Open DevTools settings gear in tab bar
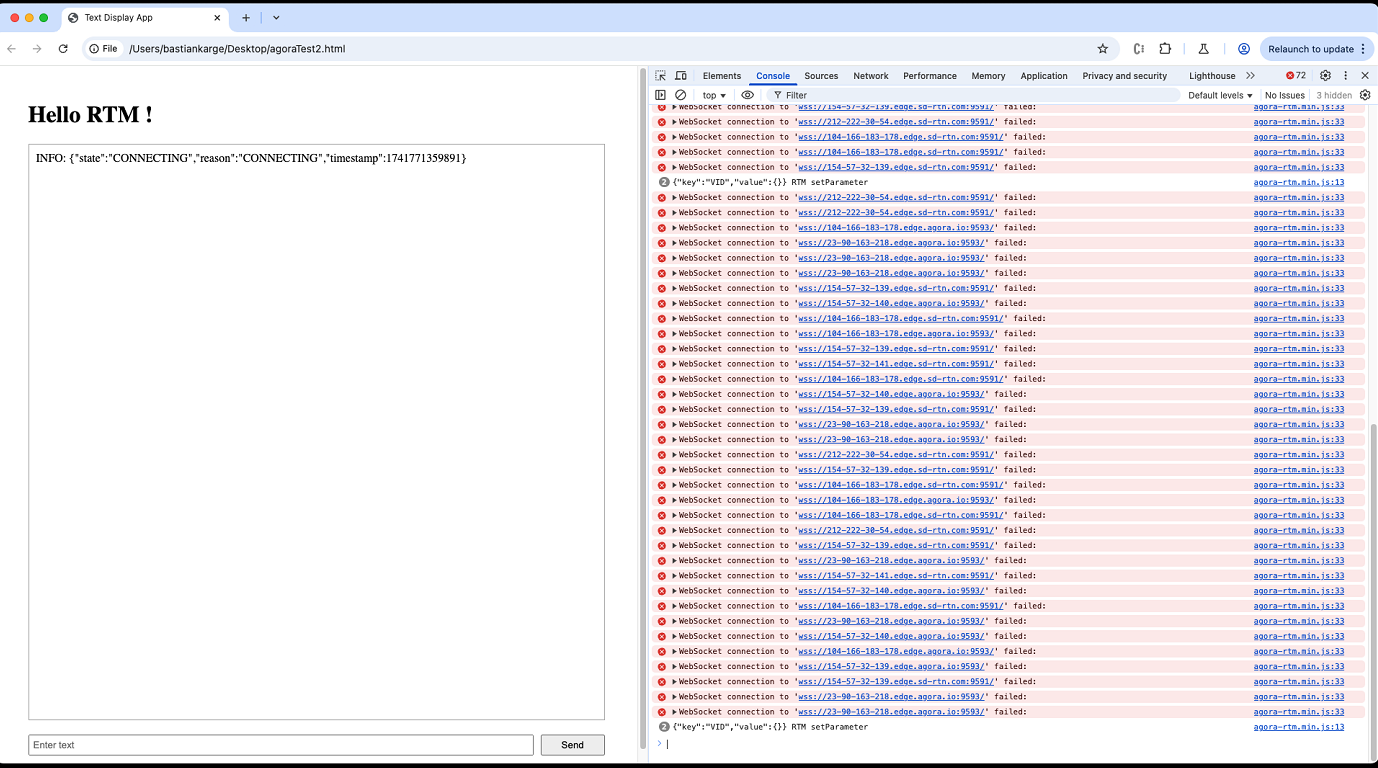Screen dimensions: 1378x768 [1325, 76]
